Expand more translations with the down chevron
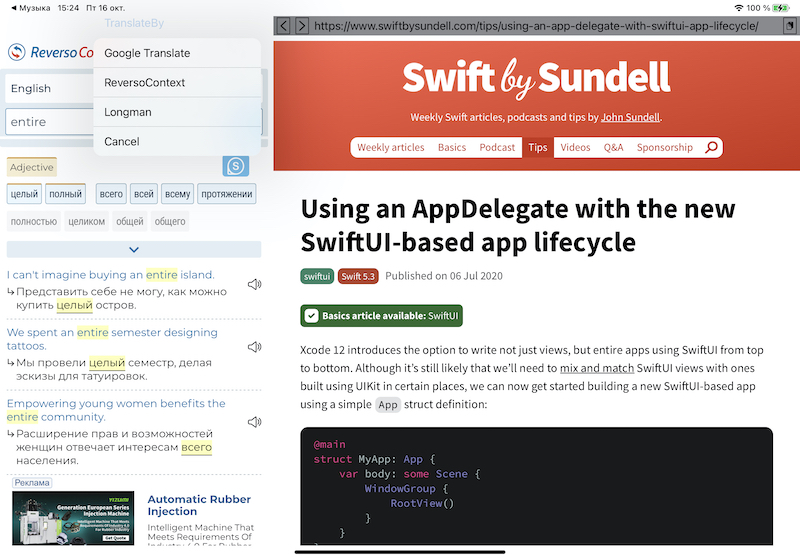800x559 pixels. pos(134,249)
